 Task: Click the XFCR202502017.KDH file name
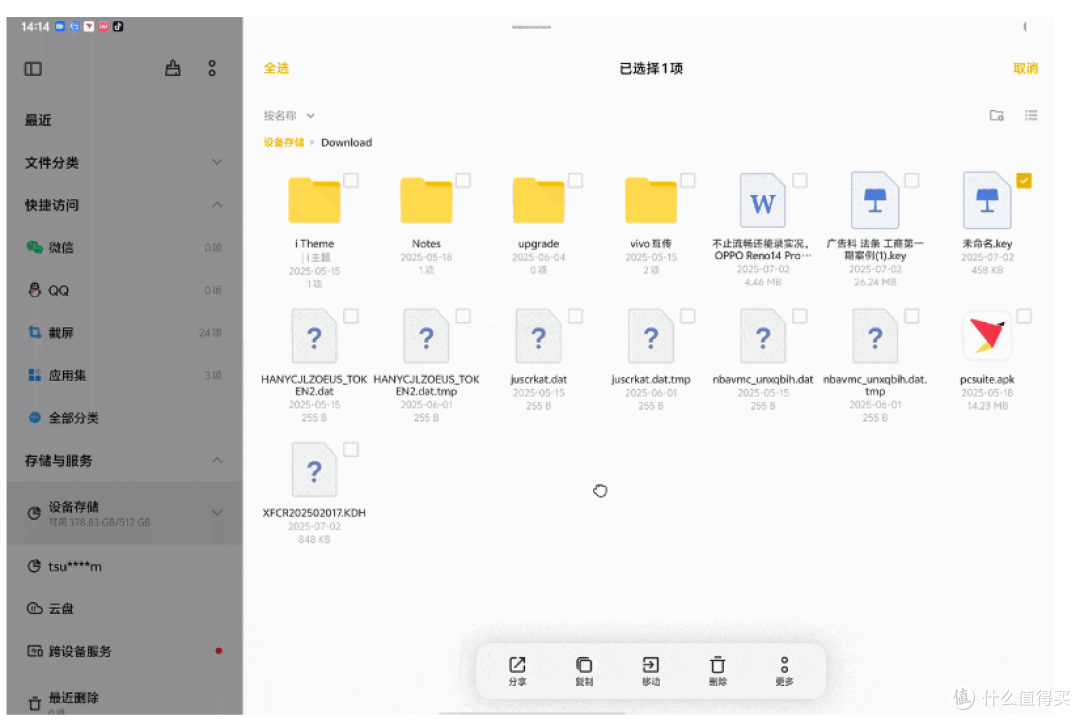[314, 513]
